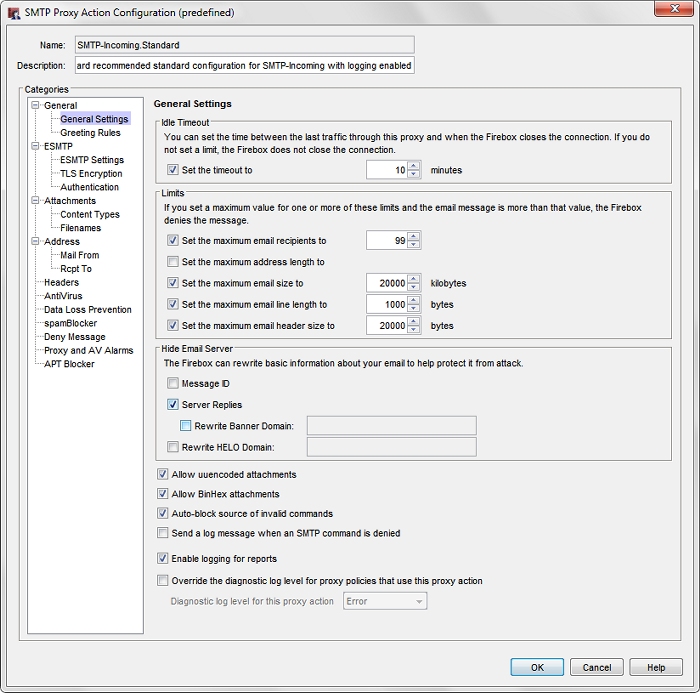Image resolution: width=700 pixels, height=693 pixels.
Task: Toggle the Set the timeout checkbox
Action: [x=173, y=170]
